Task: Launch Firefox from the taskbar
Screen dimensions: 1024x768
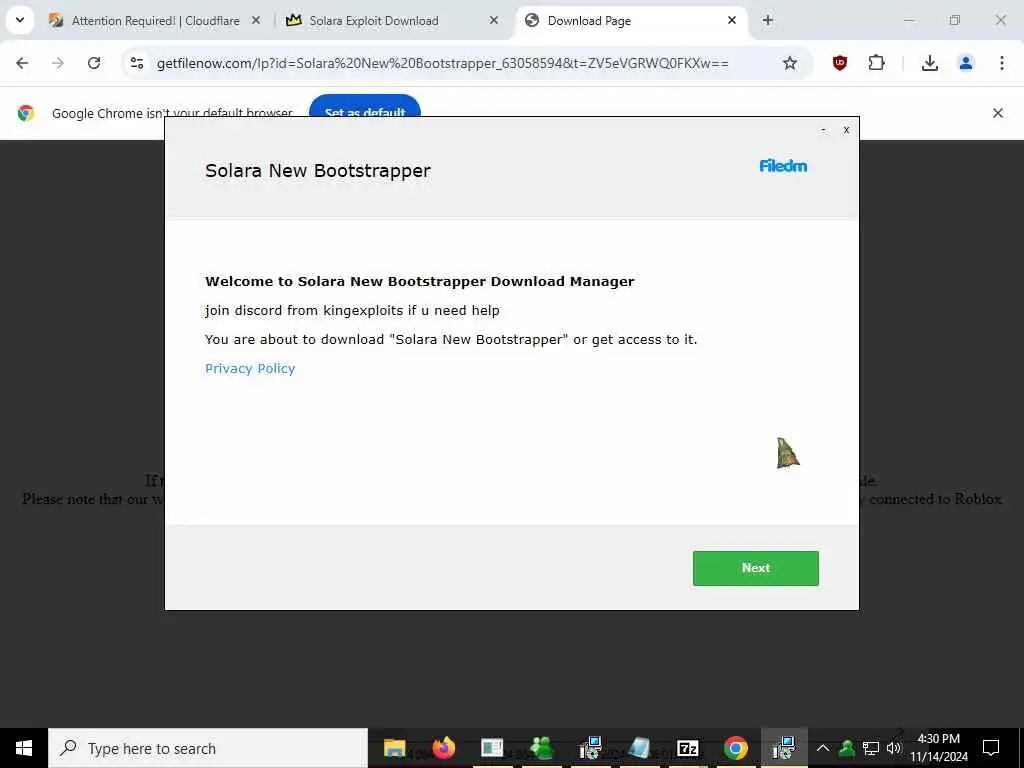Action: pyautogui.click(x=443, y=748)
